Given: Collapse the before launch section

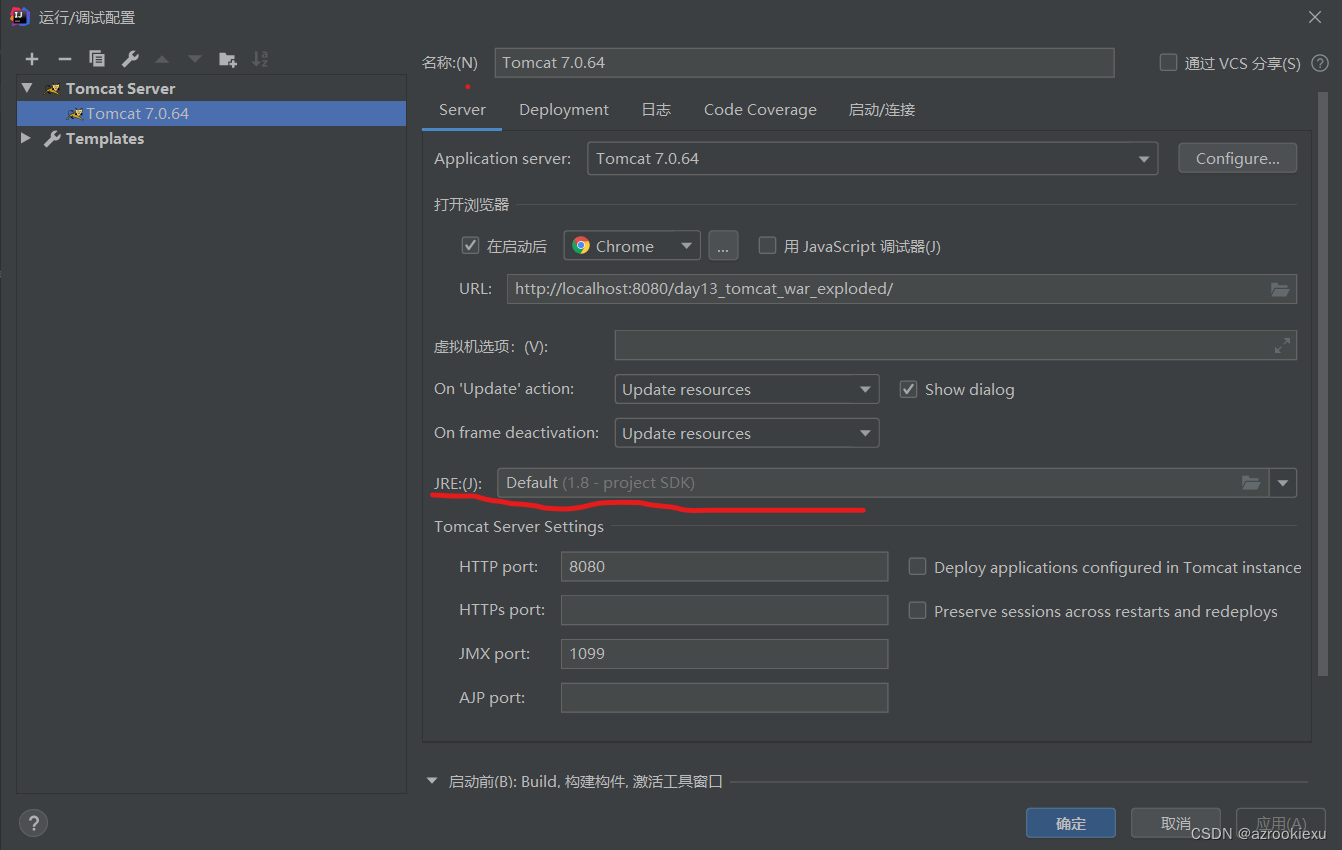Looking at the screenshot, I should (x=433, y=781).
